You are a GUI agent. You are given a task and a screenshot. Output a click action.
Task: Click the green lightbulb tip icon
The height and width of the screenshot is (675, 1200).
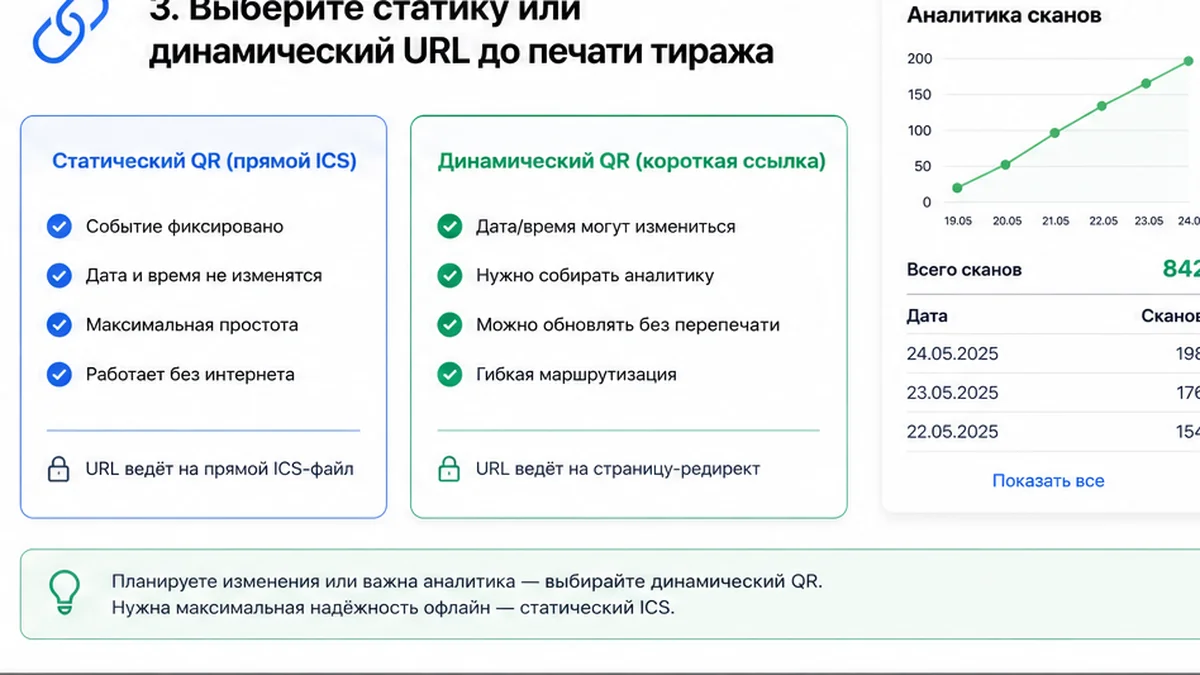(x=65, y=593)
